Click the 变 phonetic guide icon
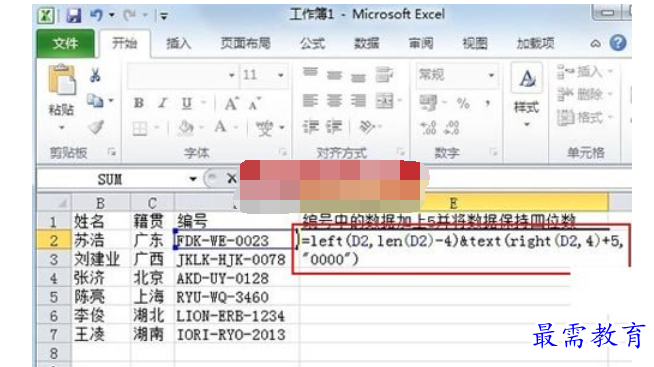The width and height of the screenshot is (654, 367). (265, 128)
